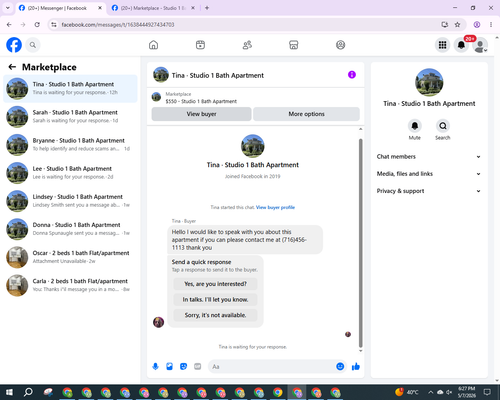Attach a file with the photo icon
The image size is (500, 400).
[x=169, y=367]
